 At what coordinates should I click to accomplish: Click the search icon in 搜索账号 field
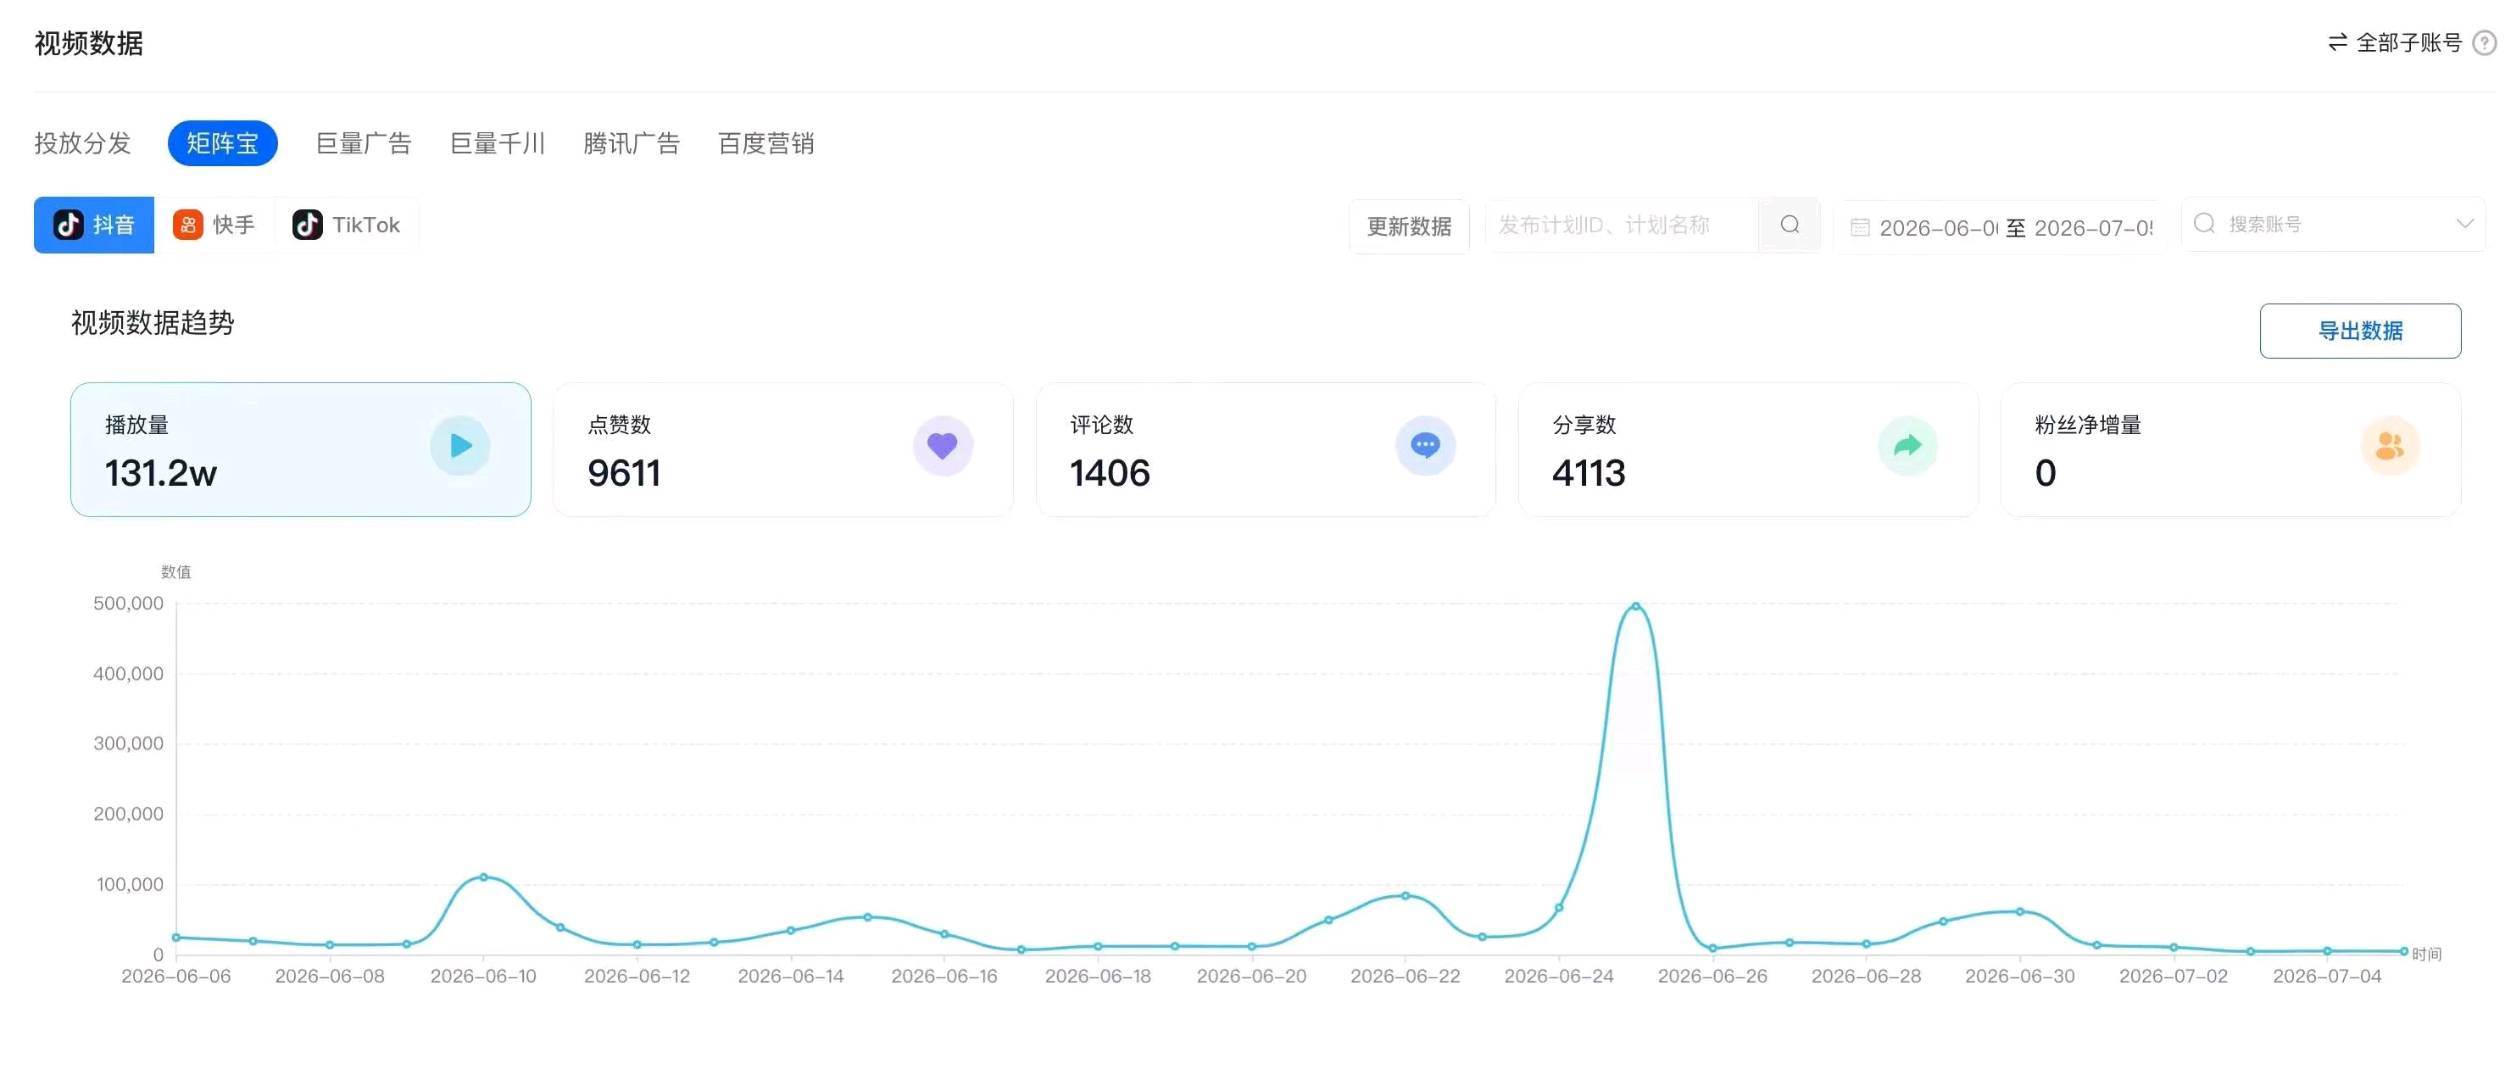point(2203,224)
